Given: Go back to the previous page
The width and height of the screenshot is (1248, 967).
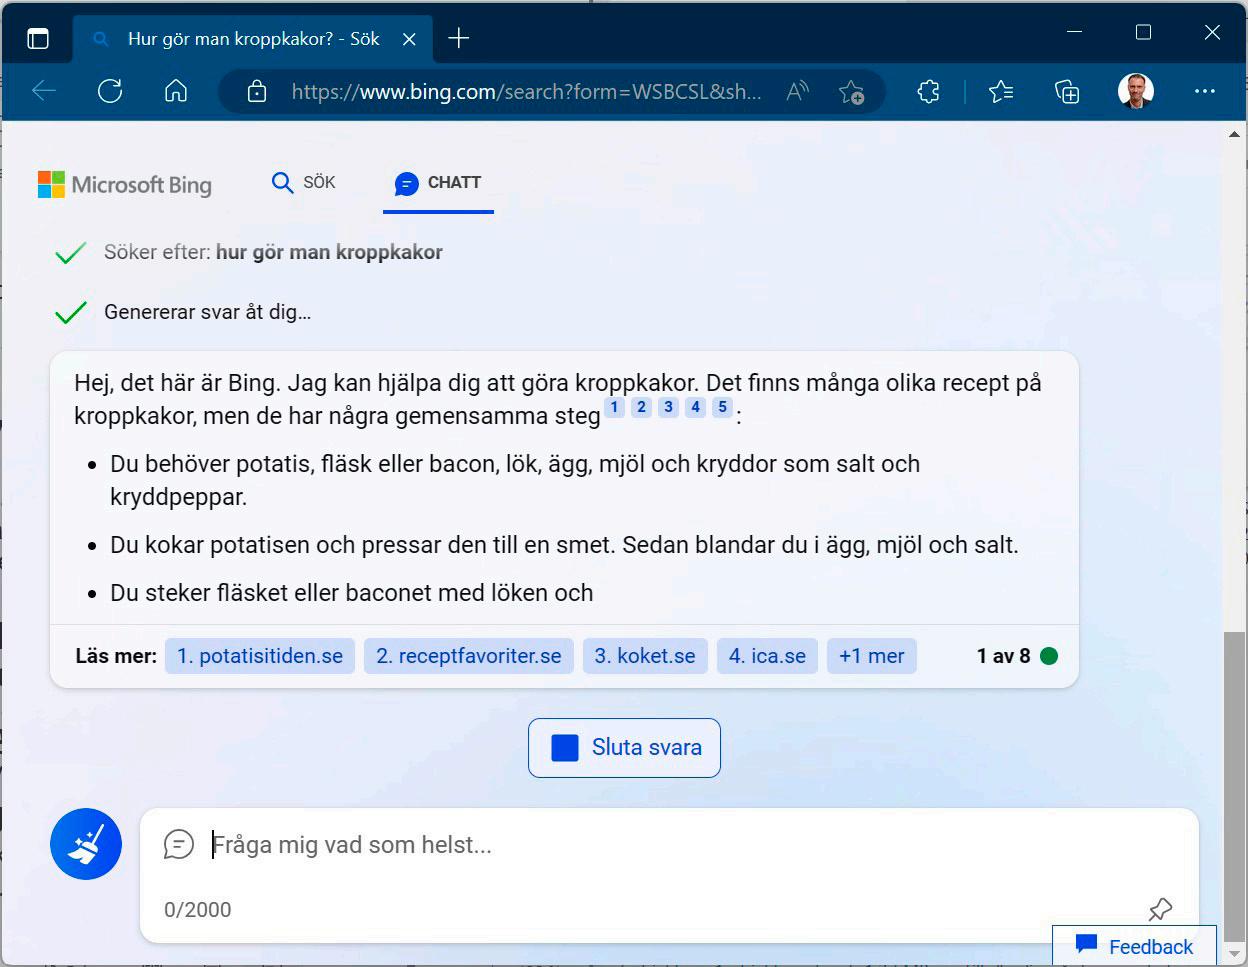Looking at the screenshot, I should pos(44,92).
